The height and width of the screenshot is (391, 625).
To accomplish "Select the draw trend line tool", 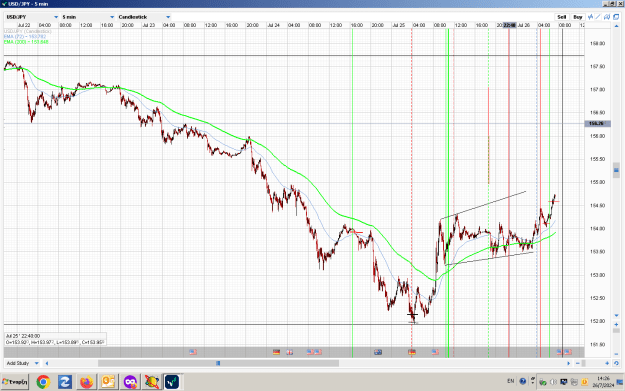I will coord(598,17).
